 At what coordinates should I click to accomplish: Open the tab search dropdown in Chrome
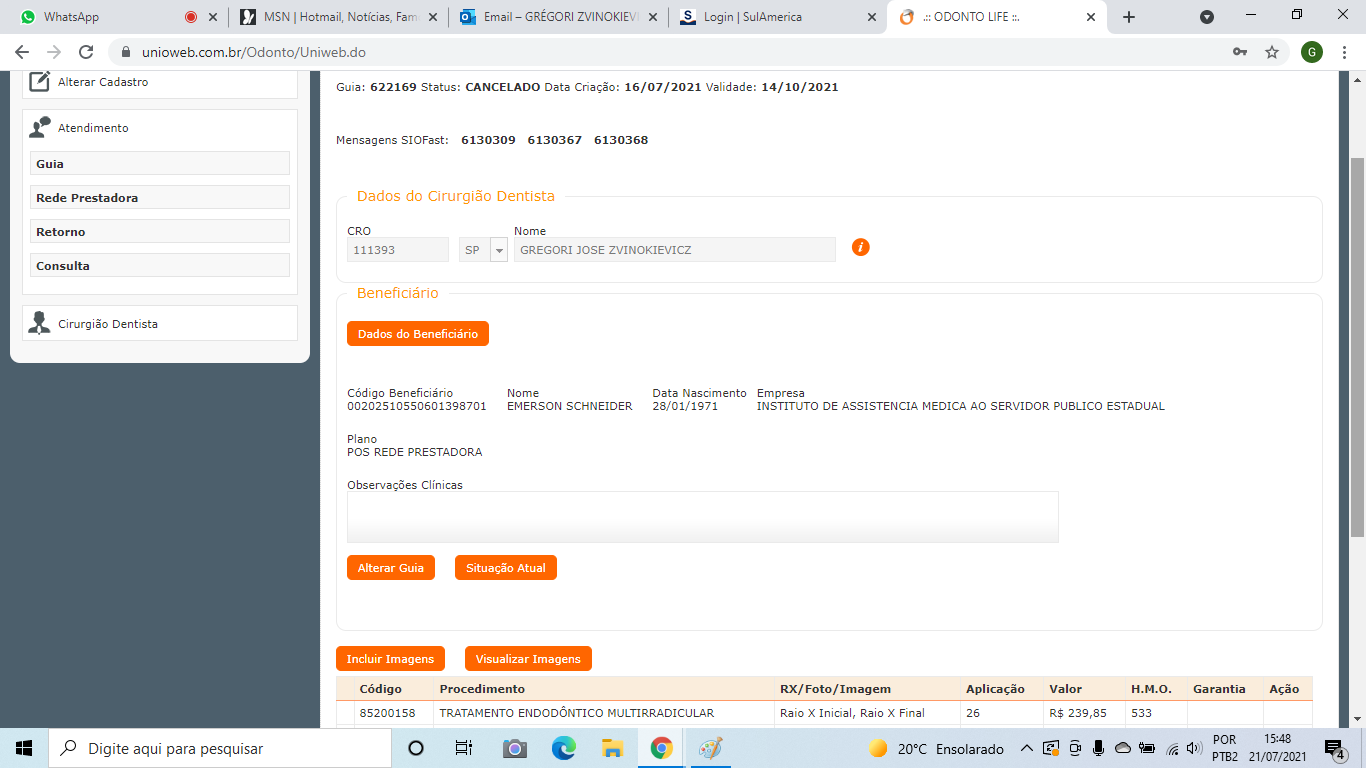[1207, 17]
